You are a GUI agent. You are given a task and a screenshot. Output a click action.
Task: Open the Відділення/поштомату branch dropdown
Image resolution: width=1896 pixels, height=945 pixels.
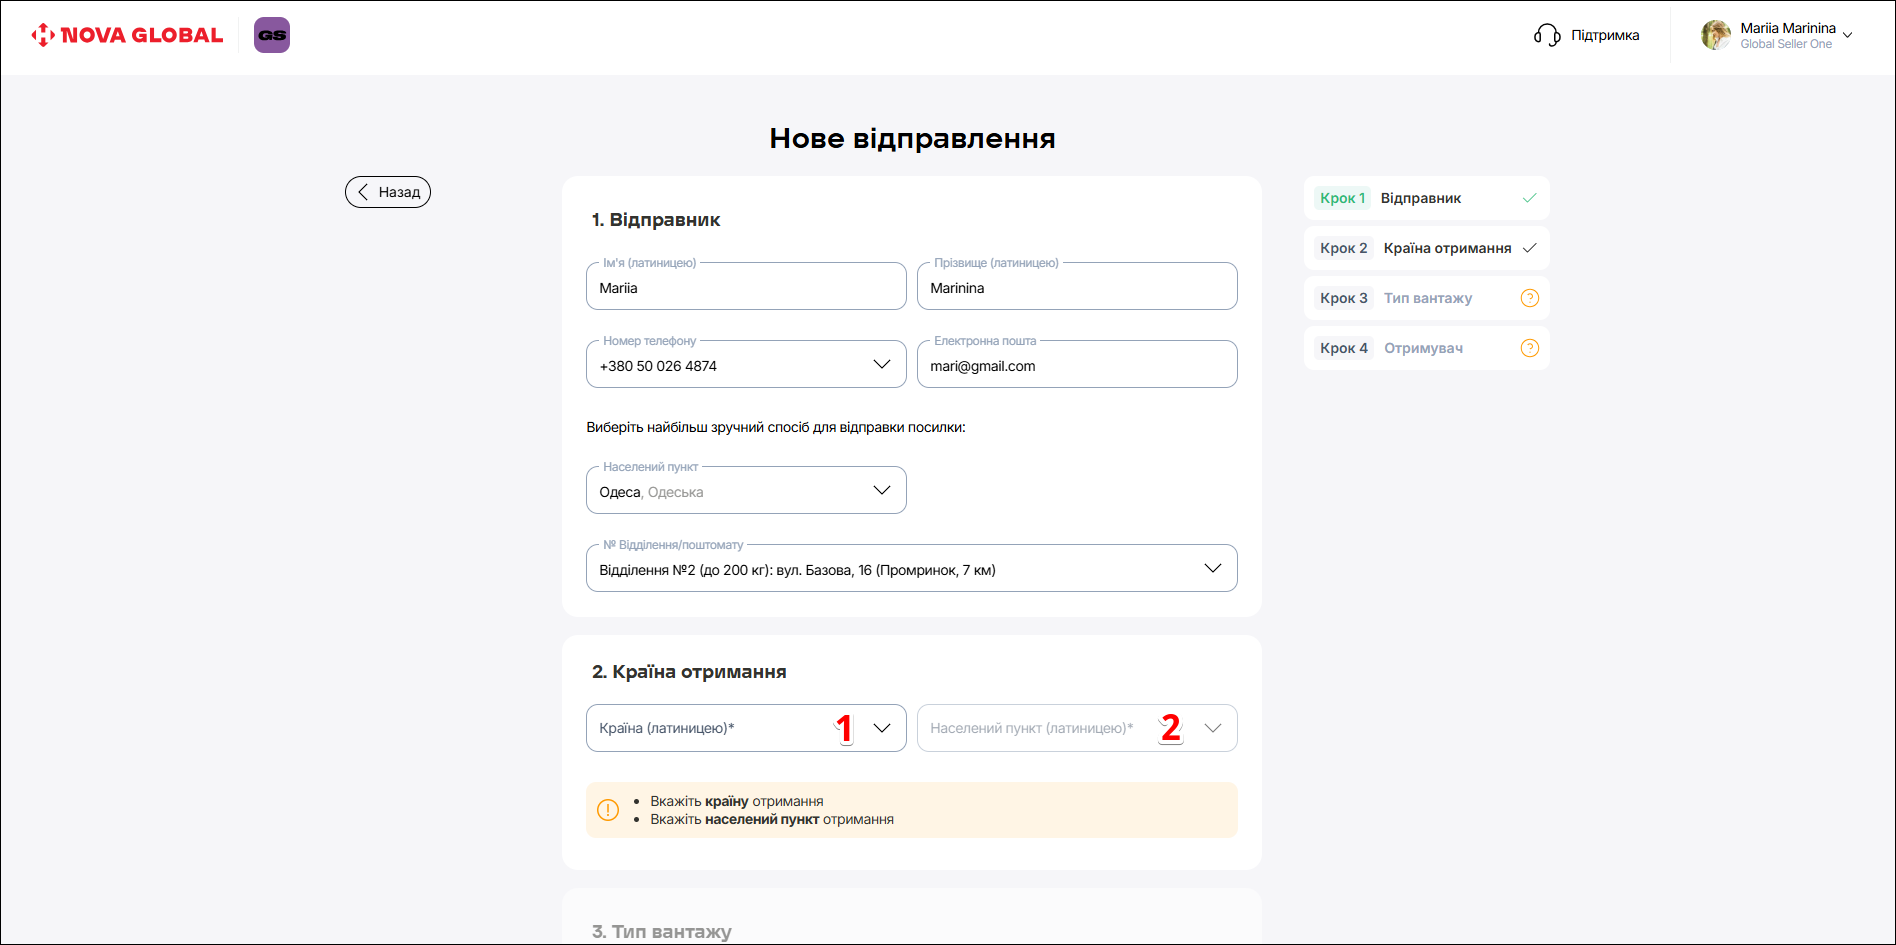coord(1212,569)
